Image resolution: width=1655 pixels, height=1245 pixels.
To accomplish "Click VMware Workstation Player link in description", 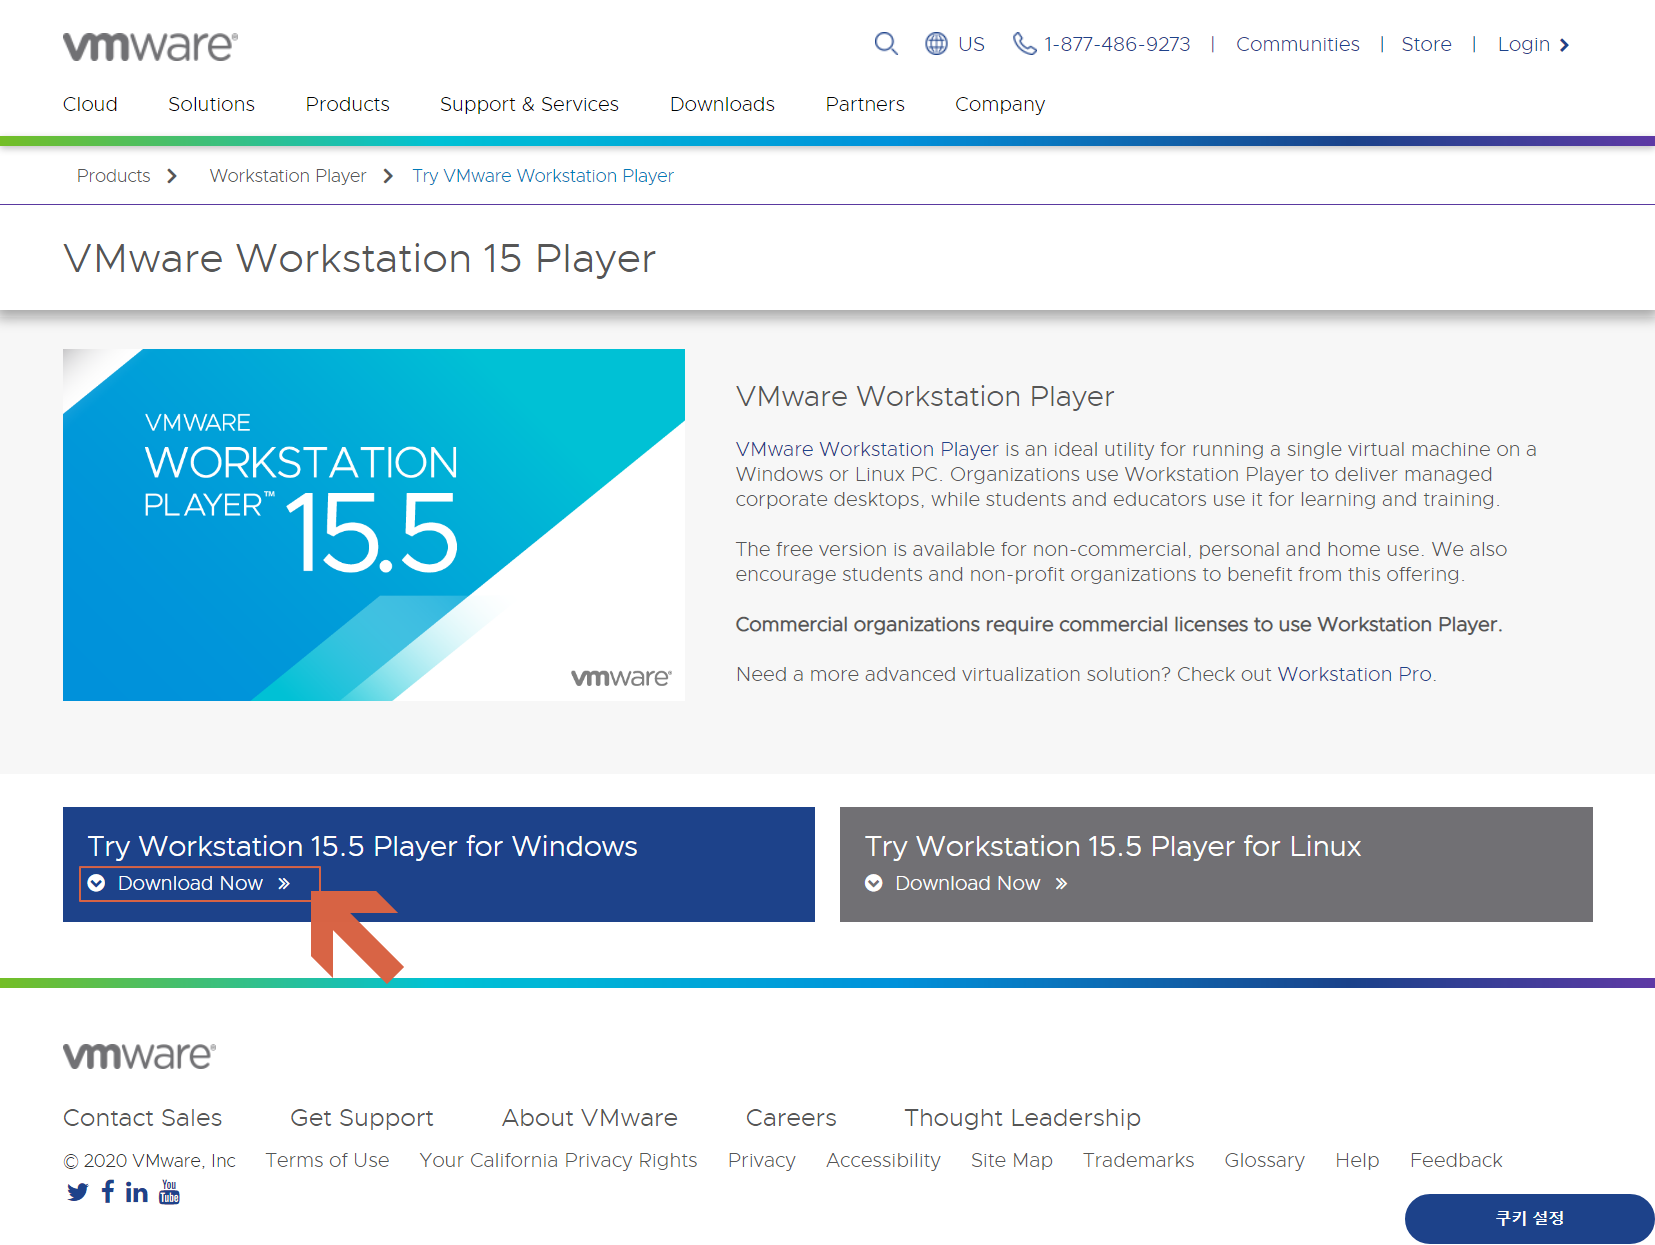I will 867,449.
